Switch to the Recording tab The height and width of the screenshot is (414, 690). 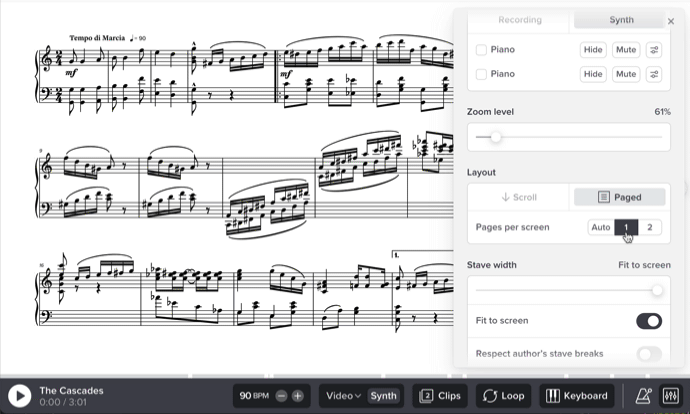tap(520, 20)
